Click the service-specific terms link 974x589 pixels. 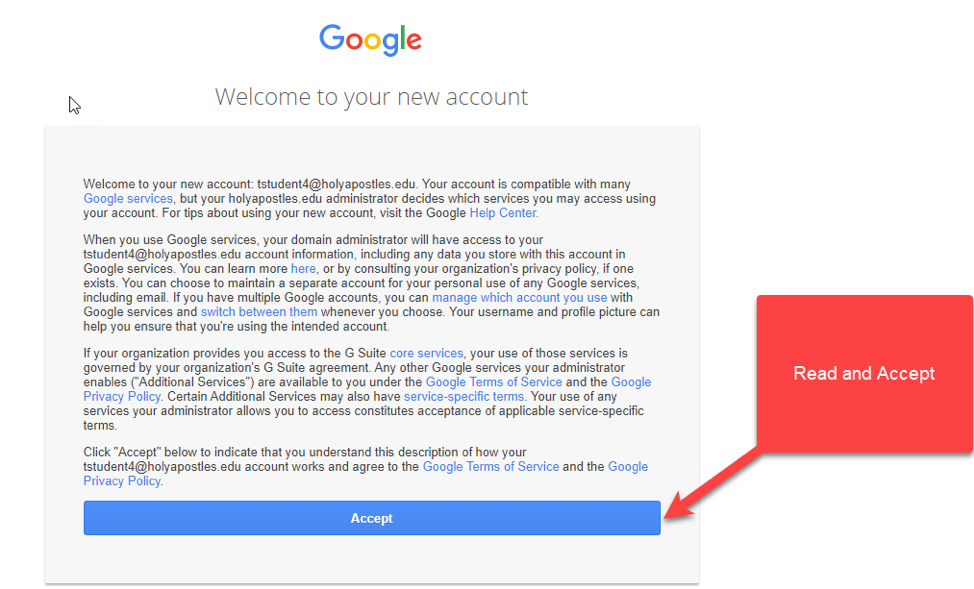[x=464, y=396]
